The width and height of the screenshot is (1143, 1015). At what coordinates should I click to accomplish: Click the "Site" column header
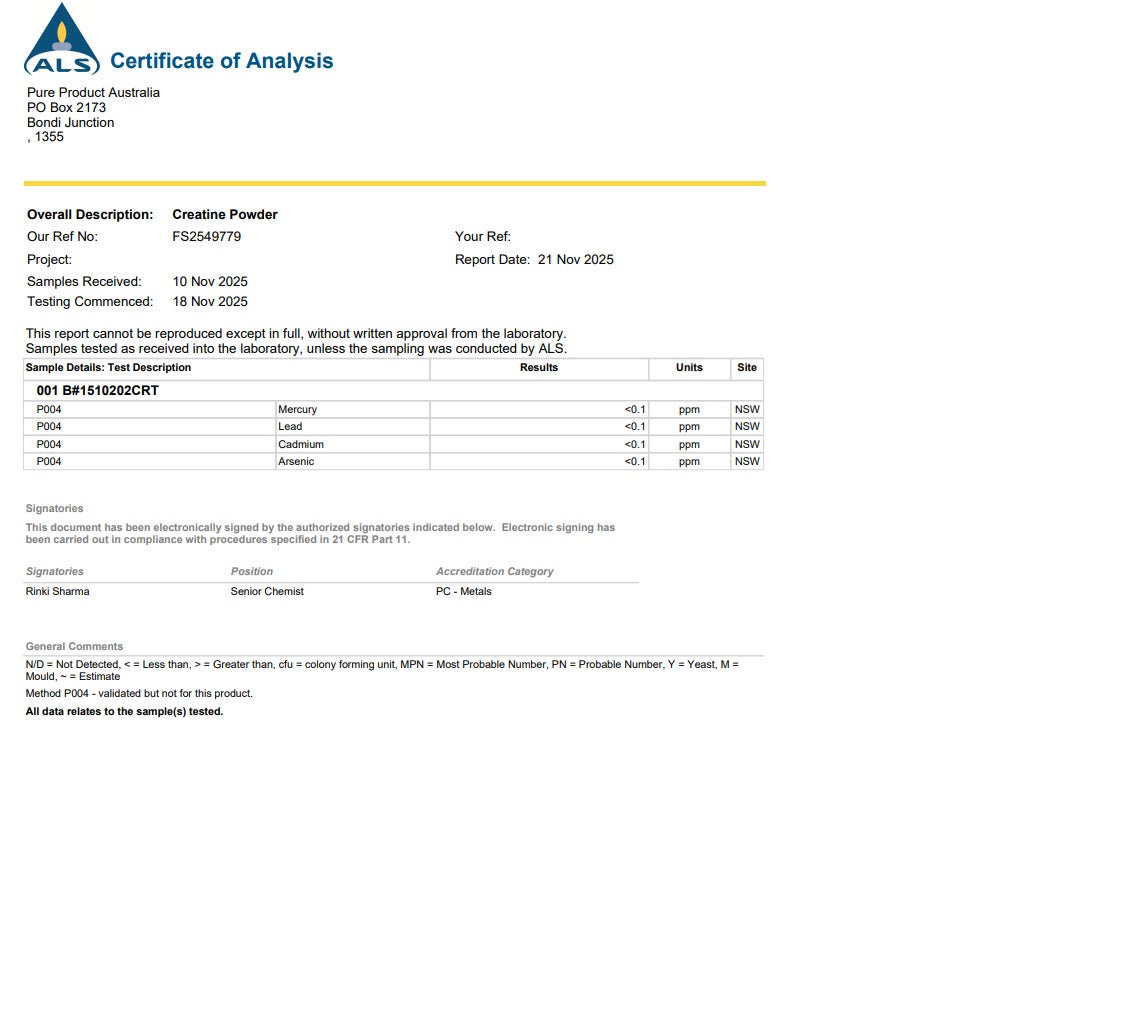pos(746,368)
